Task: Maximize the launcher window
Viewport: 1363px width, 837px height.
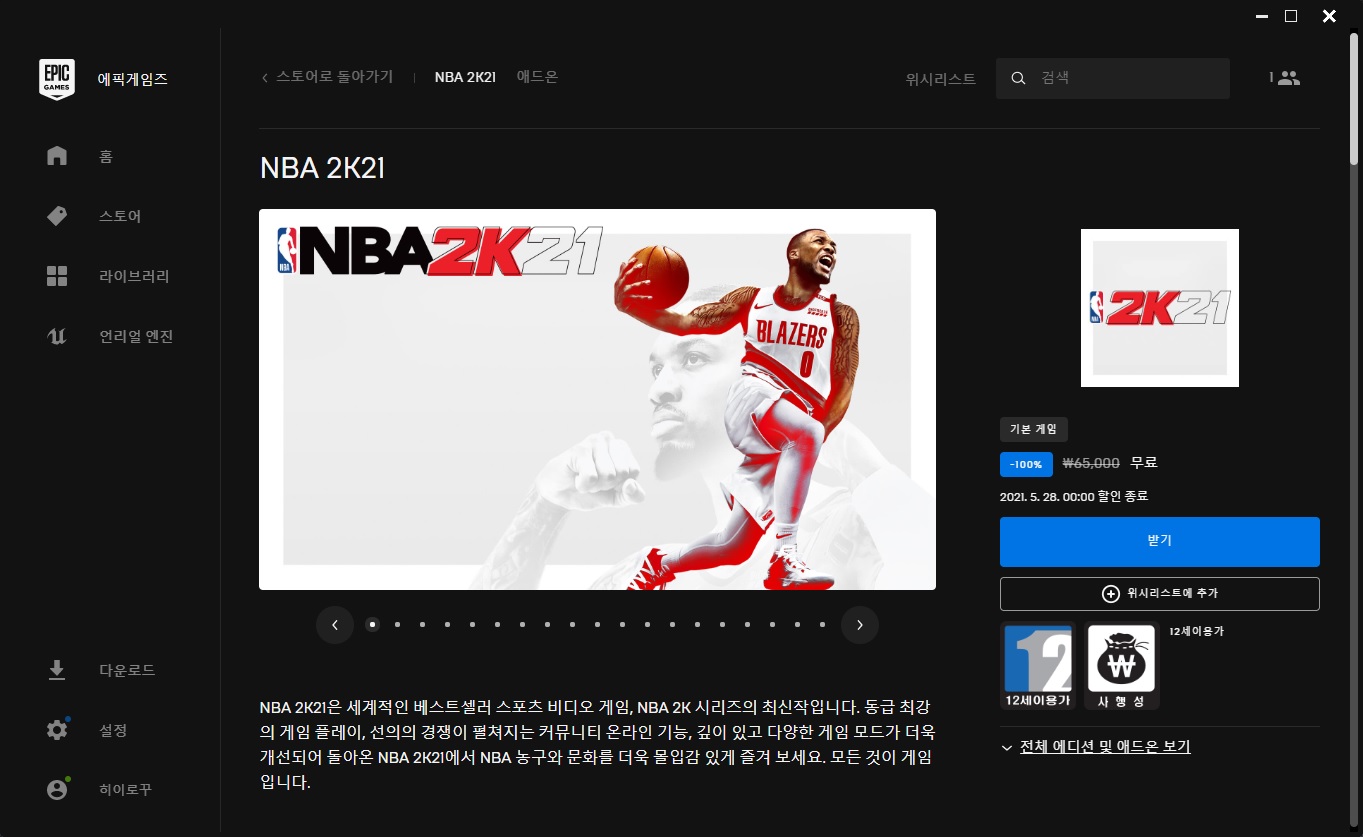Action: coord(1291,16)
